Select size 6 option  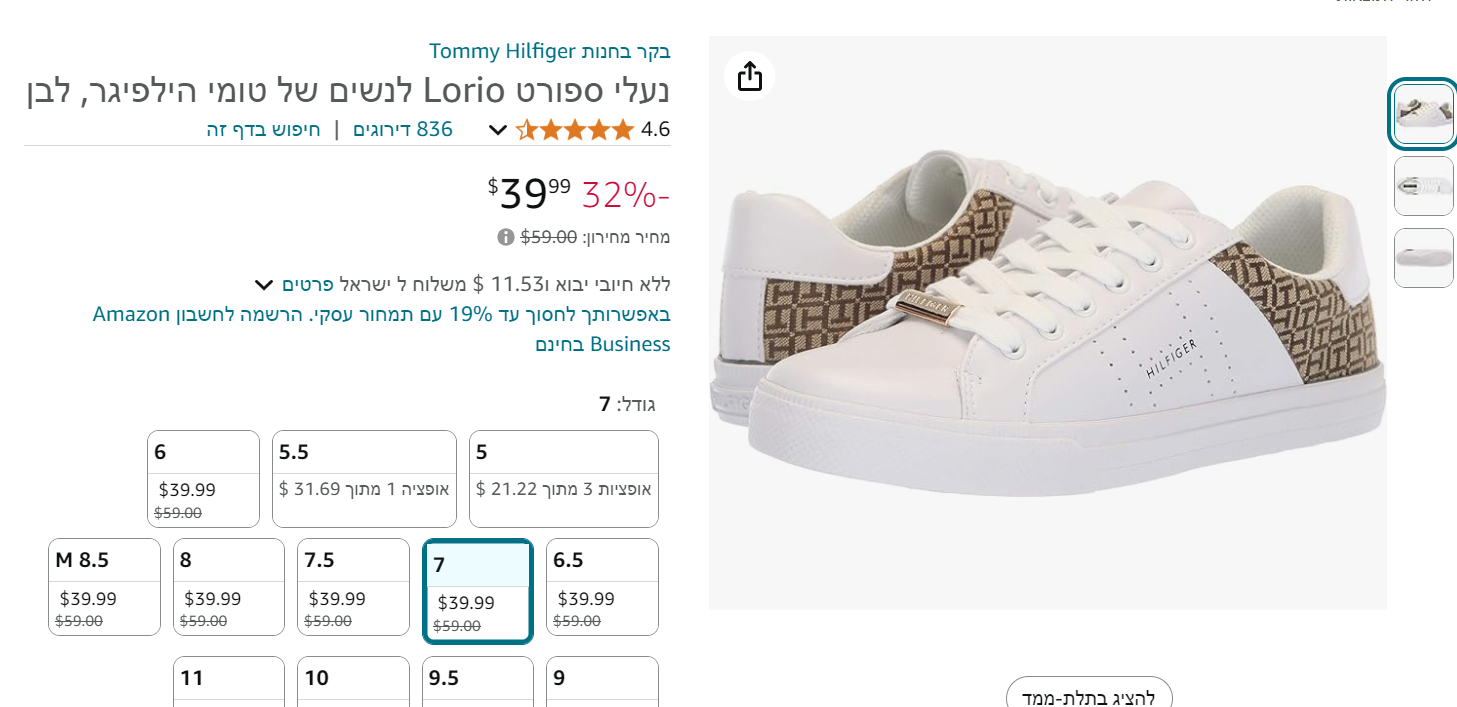pyautogui.click(x=203, y=479)
